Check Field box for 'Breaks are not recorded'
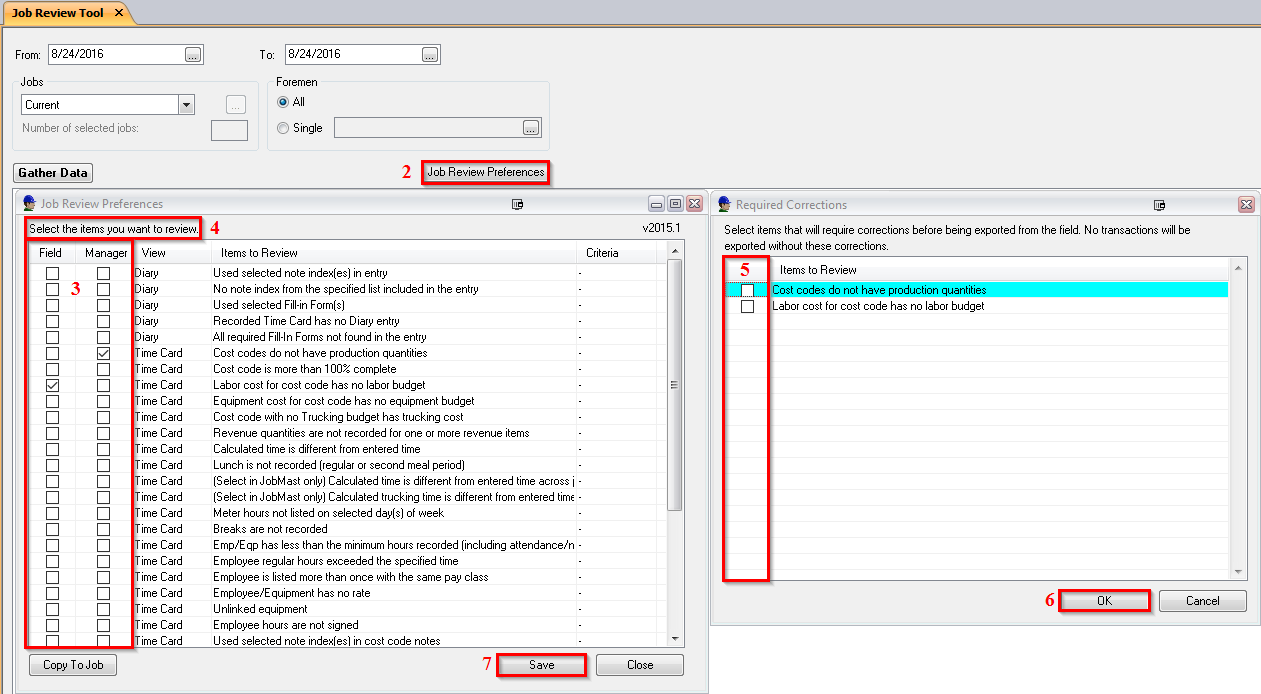Image resolution: width=1261 pixels, height=694 pixels. (52, 529)
